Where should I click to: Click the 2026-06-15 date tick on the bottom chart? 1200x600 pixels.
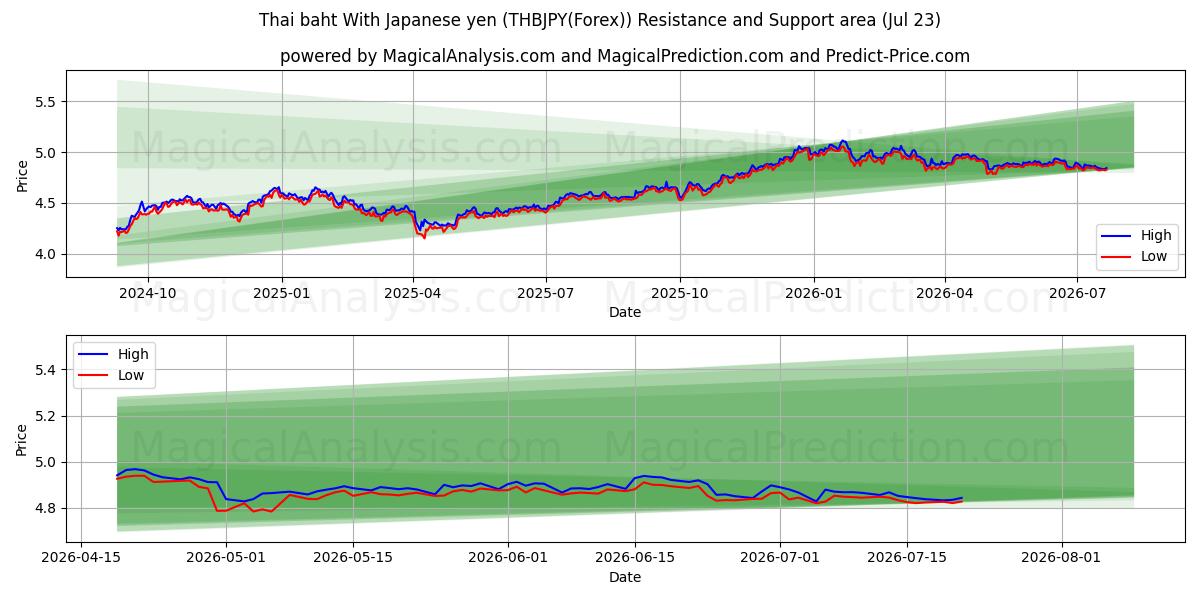coord(635,558)
